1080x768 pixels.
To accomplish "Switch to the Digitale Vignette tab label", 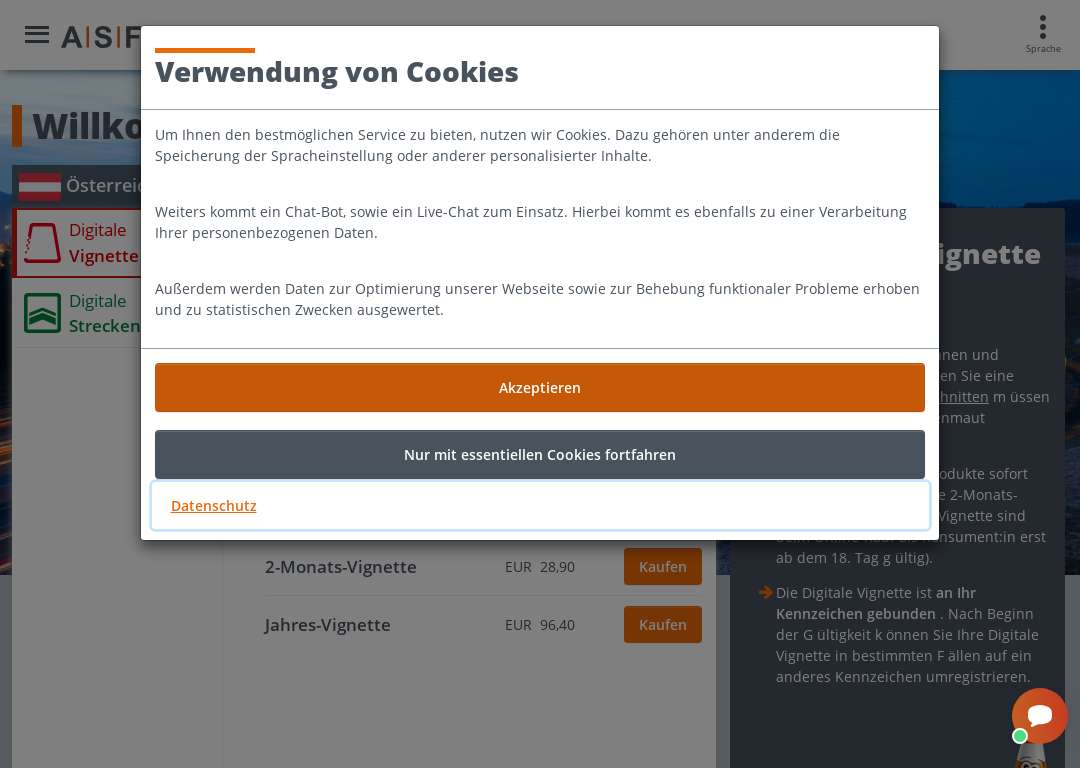I will coord(104,243).
